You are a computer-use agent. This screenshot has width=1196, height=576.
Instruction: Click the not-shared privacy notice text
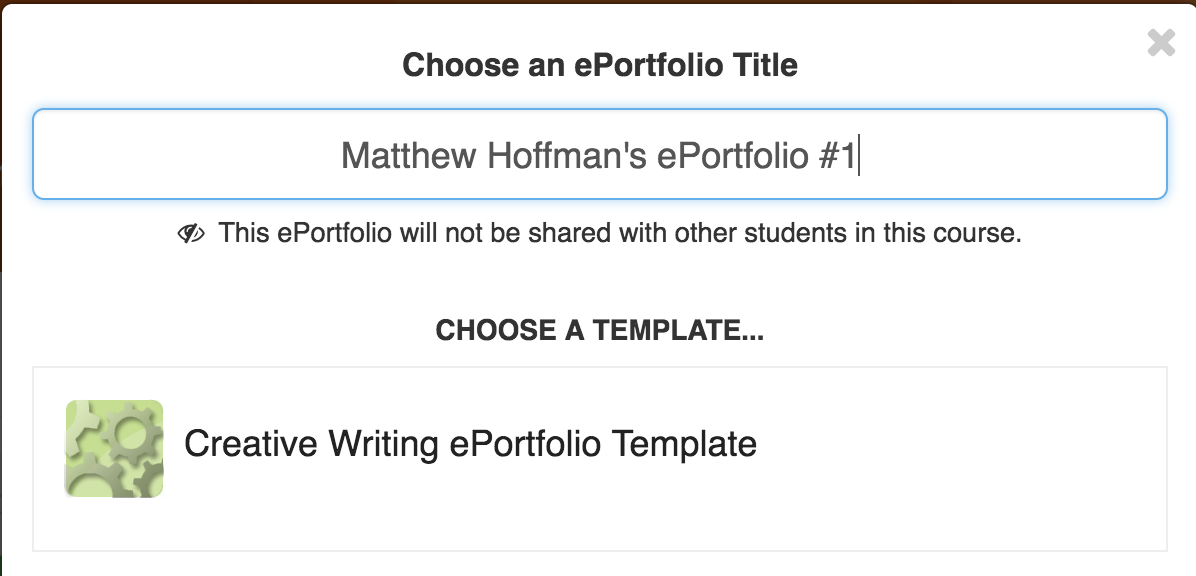coord(620,234)
